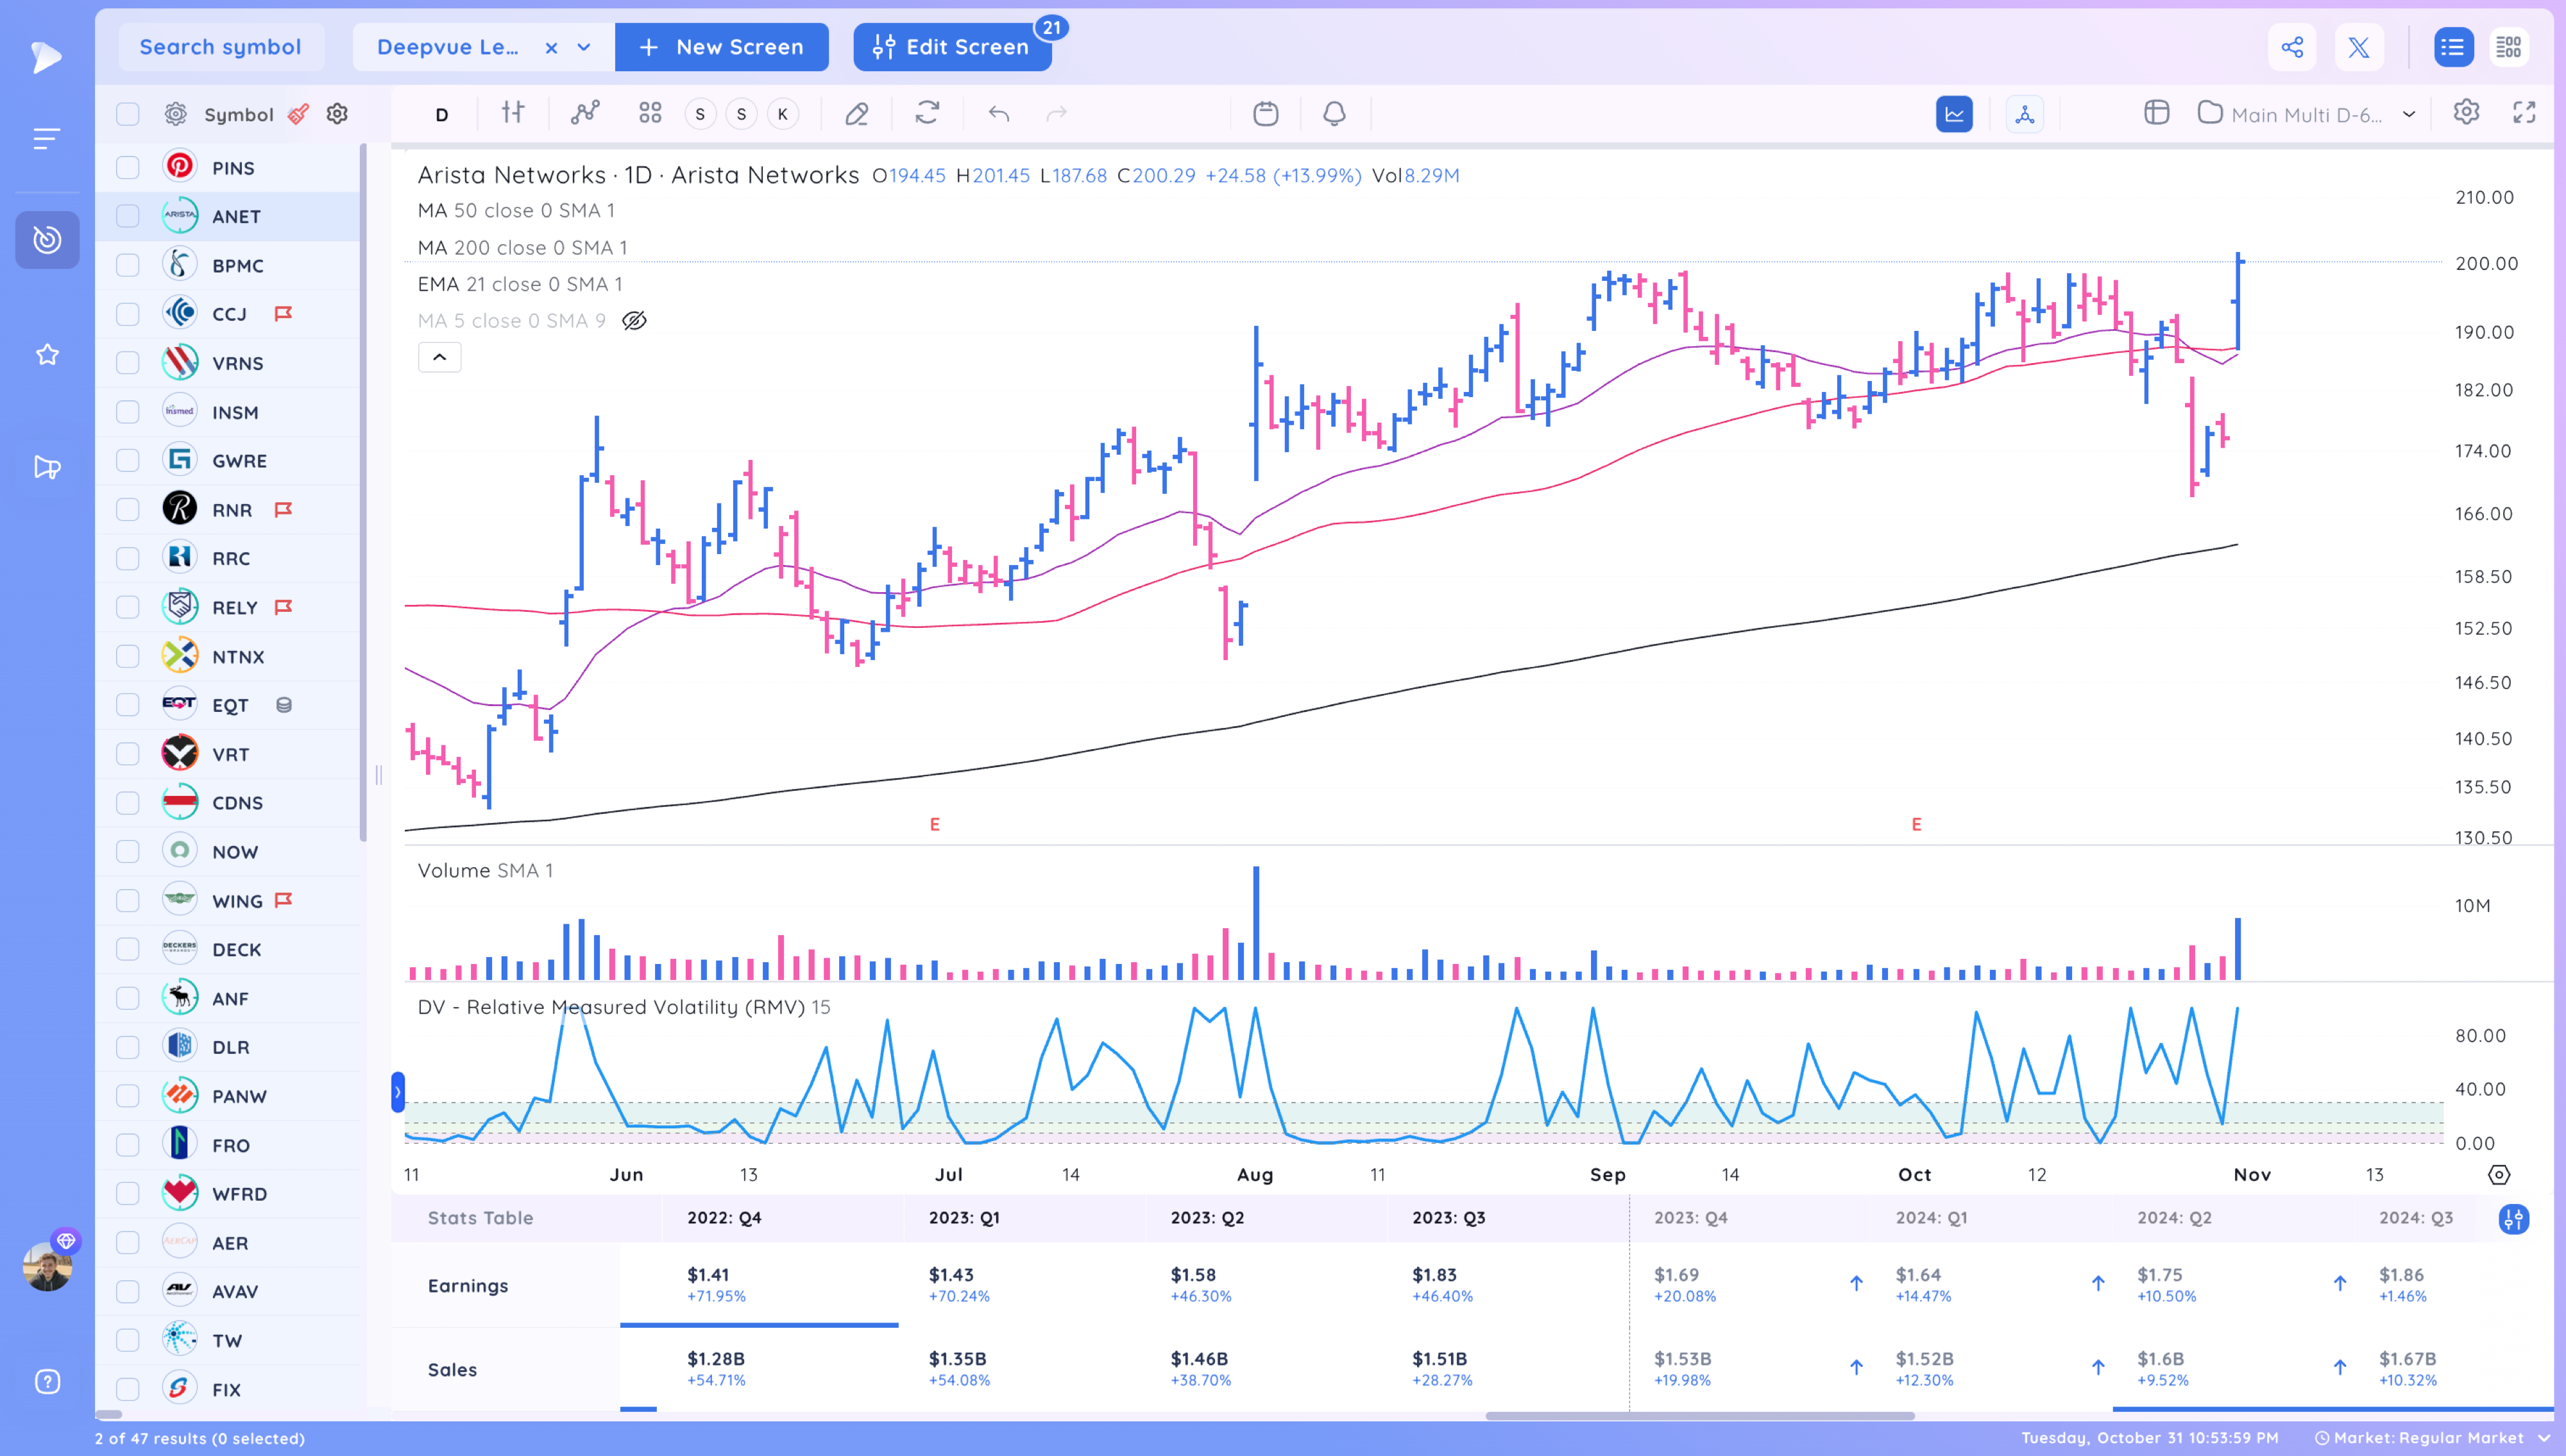Click the X (Twitter) share icon
Image resolution: width=2566 pixels, height=1456 pixels.
pyautogui.click(x=2358, y=47)
